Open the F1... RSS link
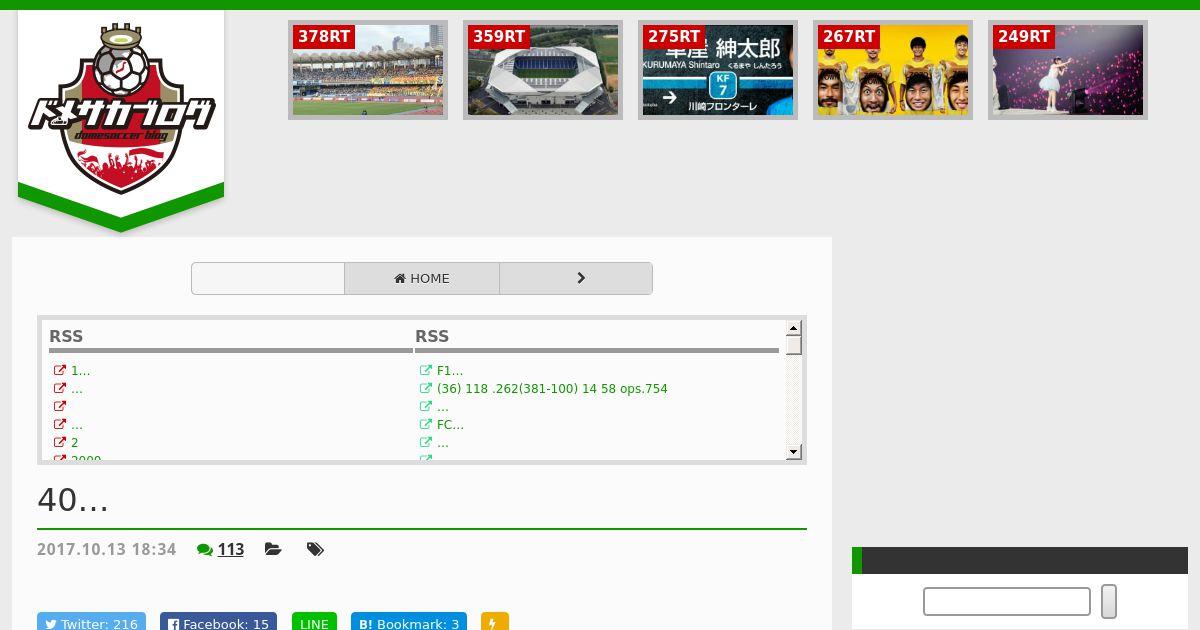 [x=450, y=370]
